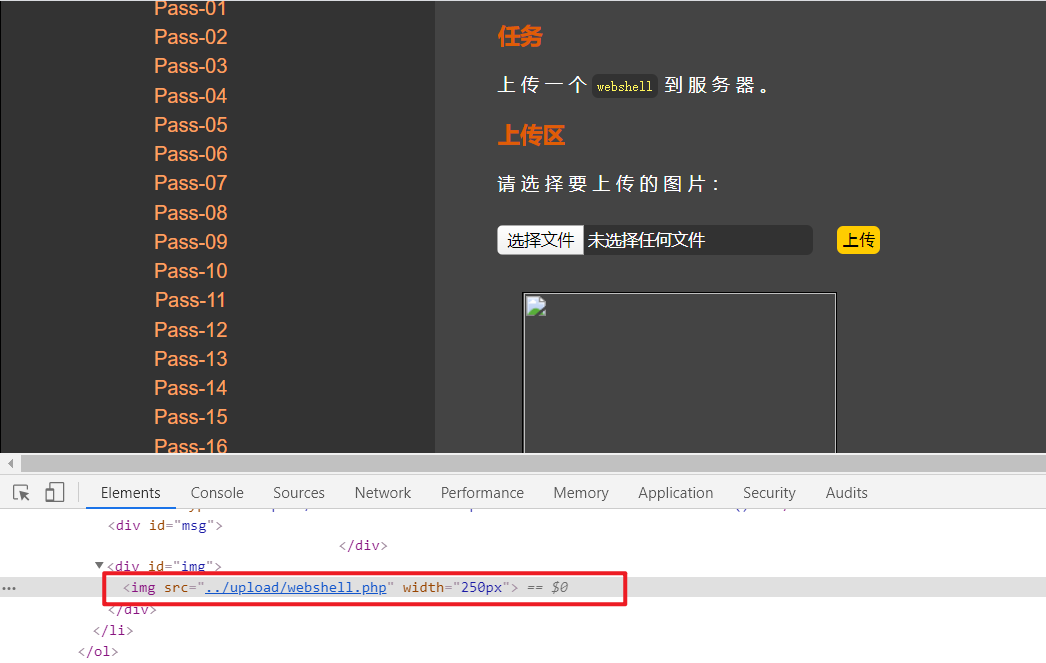Open Pass-04 level
The image size is (1046, 663).
coord(191,96)
